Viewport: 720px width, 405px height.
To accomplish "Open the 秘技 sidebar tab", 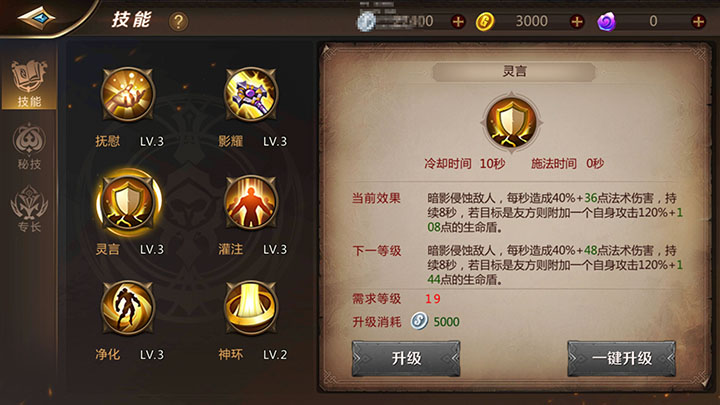I will [29, 146].
